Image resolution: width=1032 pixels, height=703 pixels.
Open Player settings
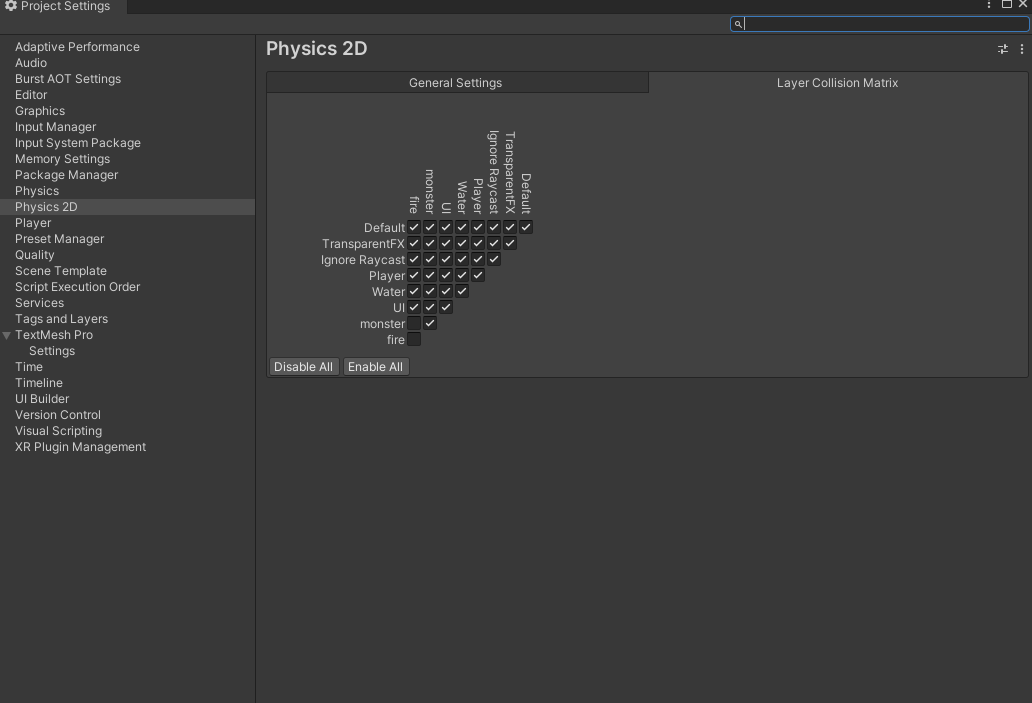tap(33, 222)
